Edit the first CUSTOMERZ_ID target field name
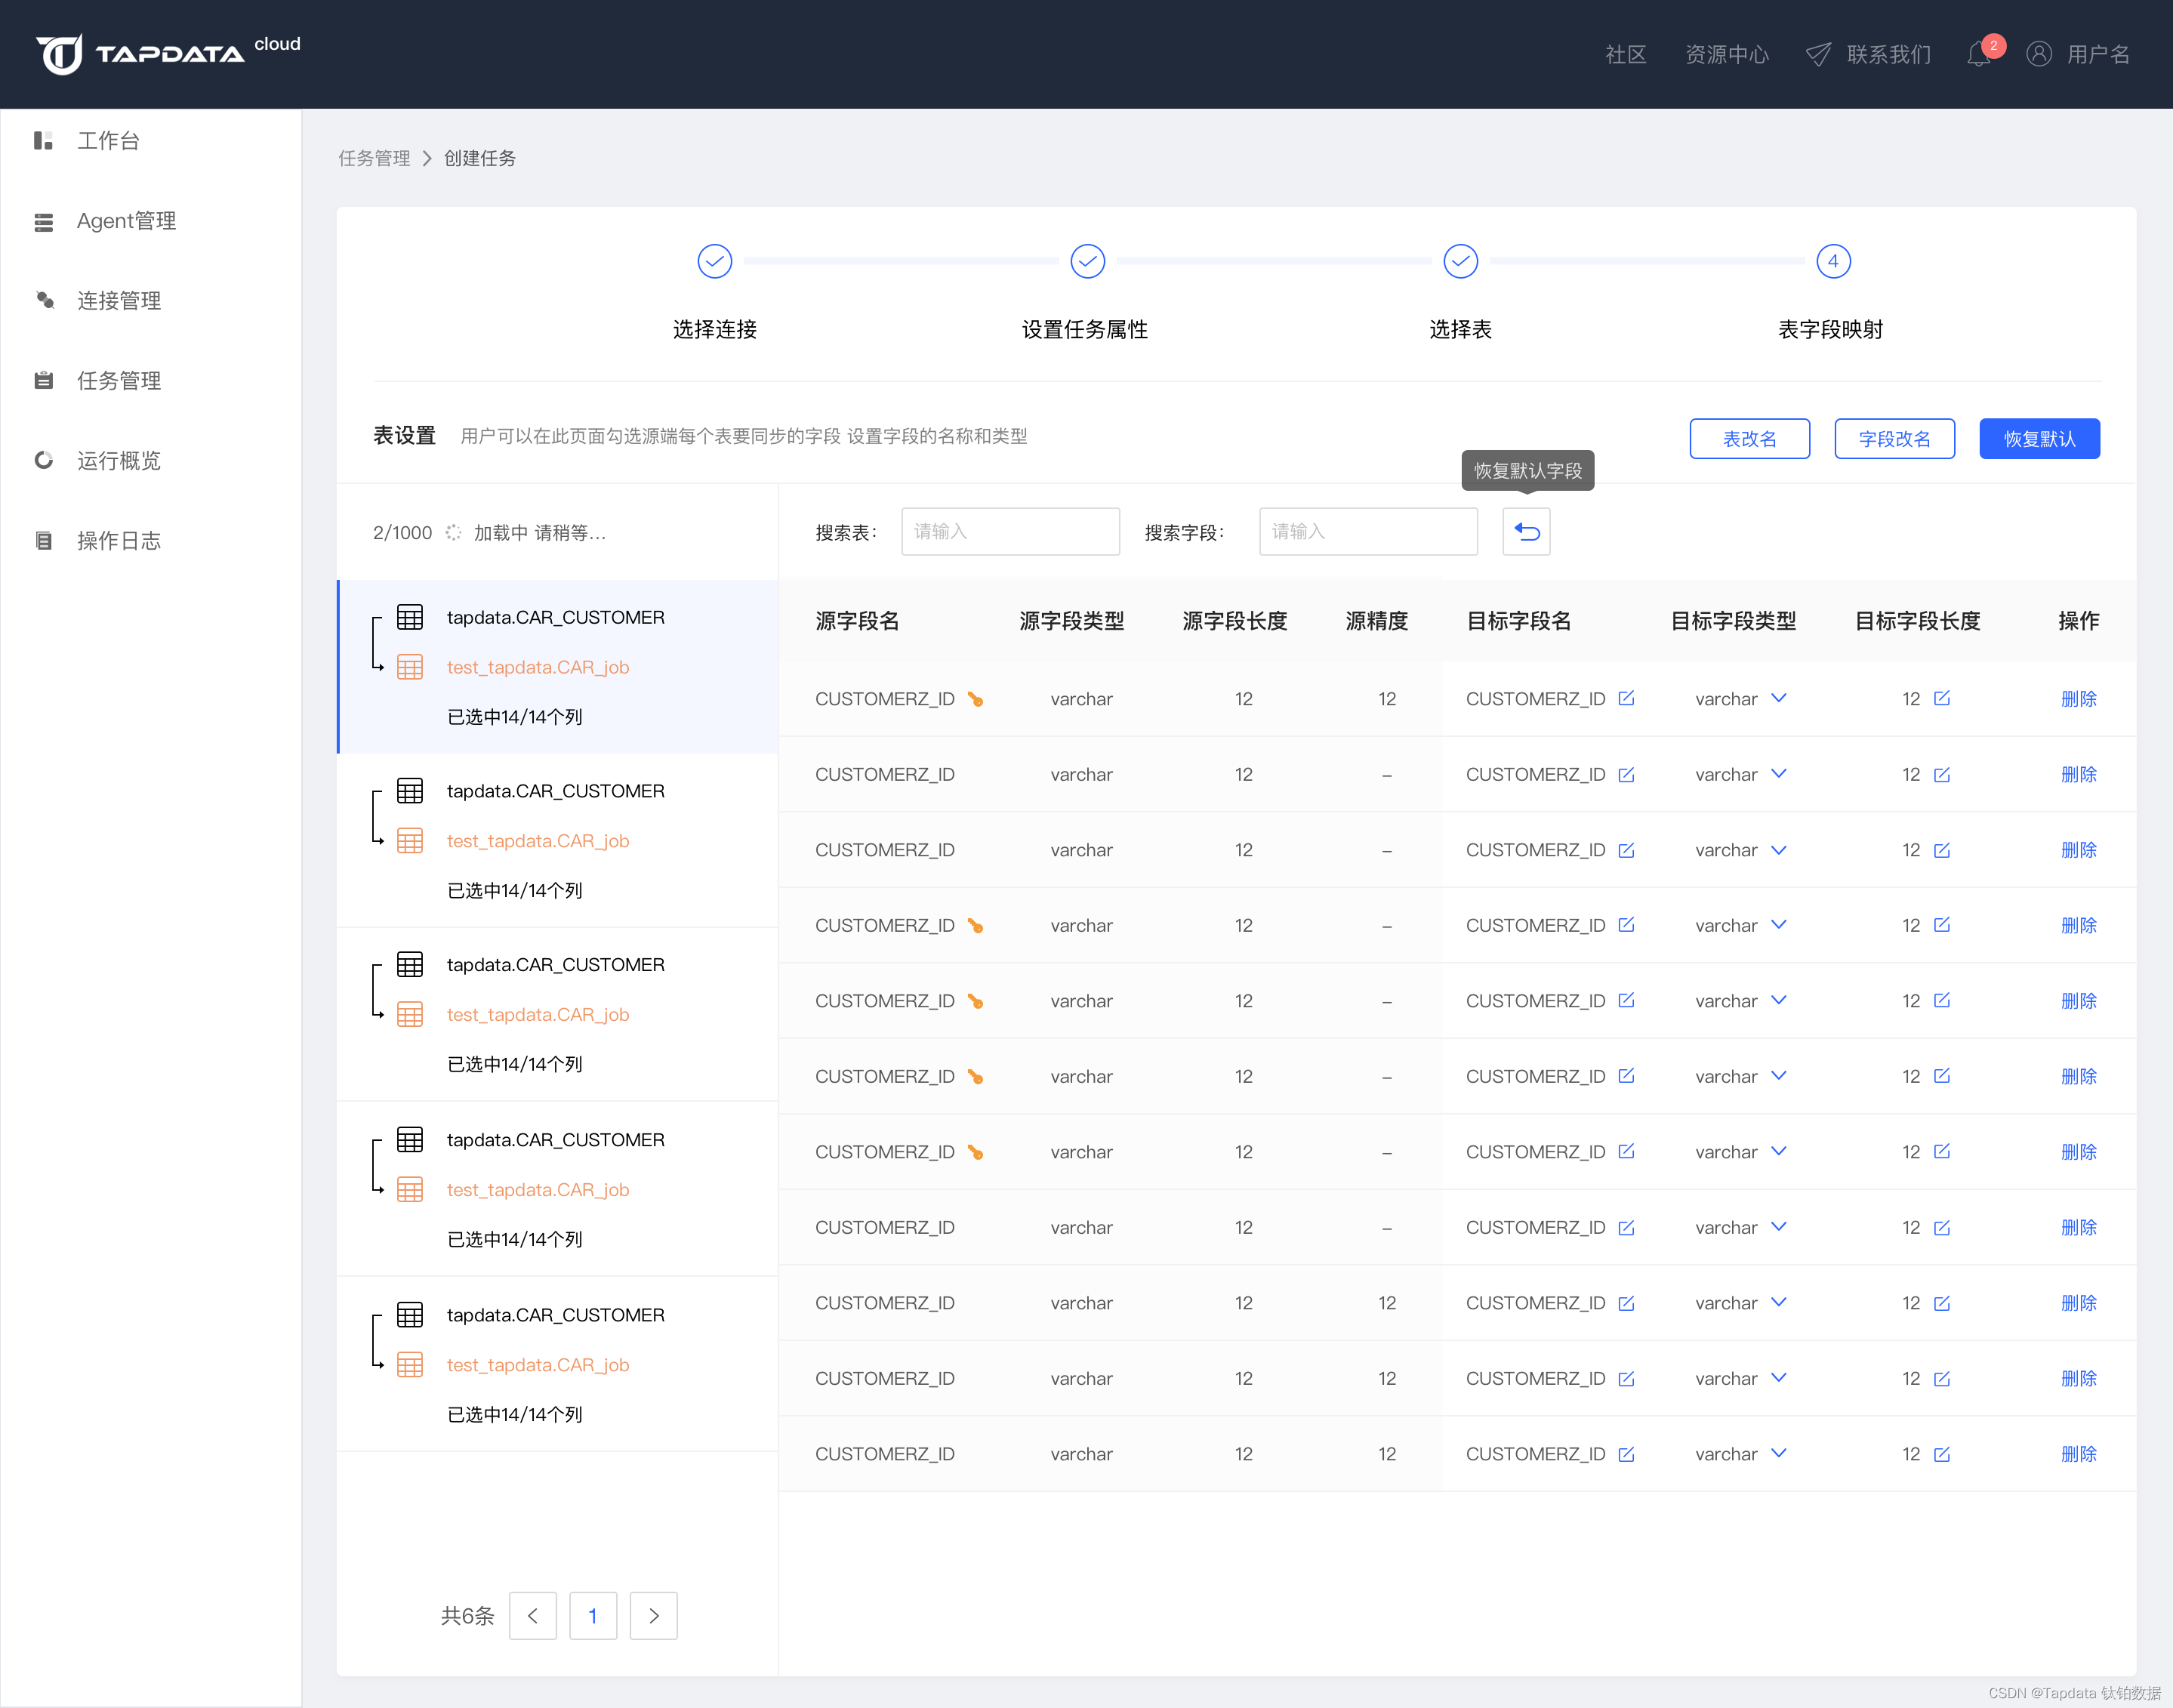Viewport: 2173px width, 1708px height. (1627, 698)
